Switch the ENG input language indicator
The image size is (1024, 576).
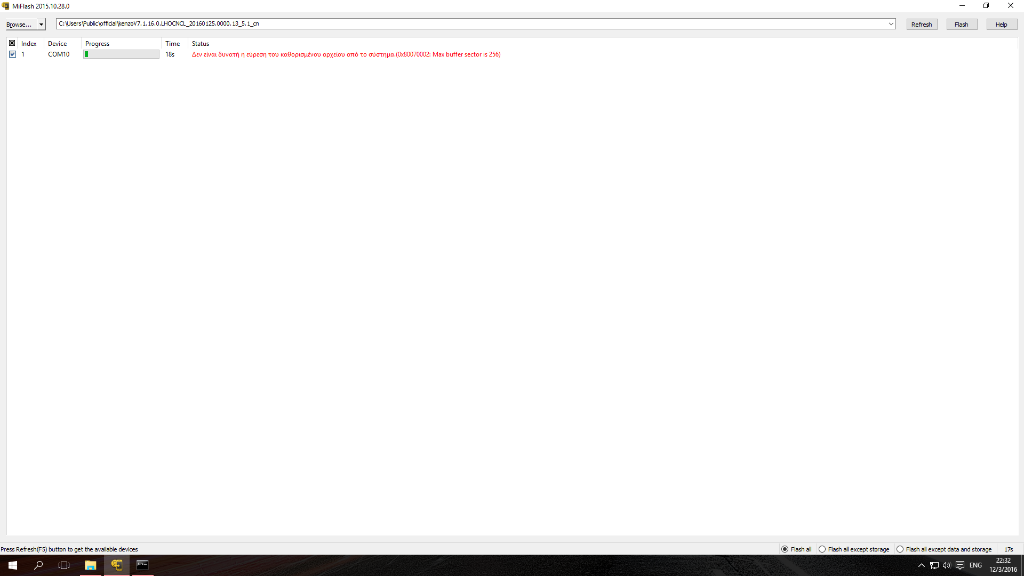976,566
